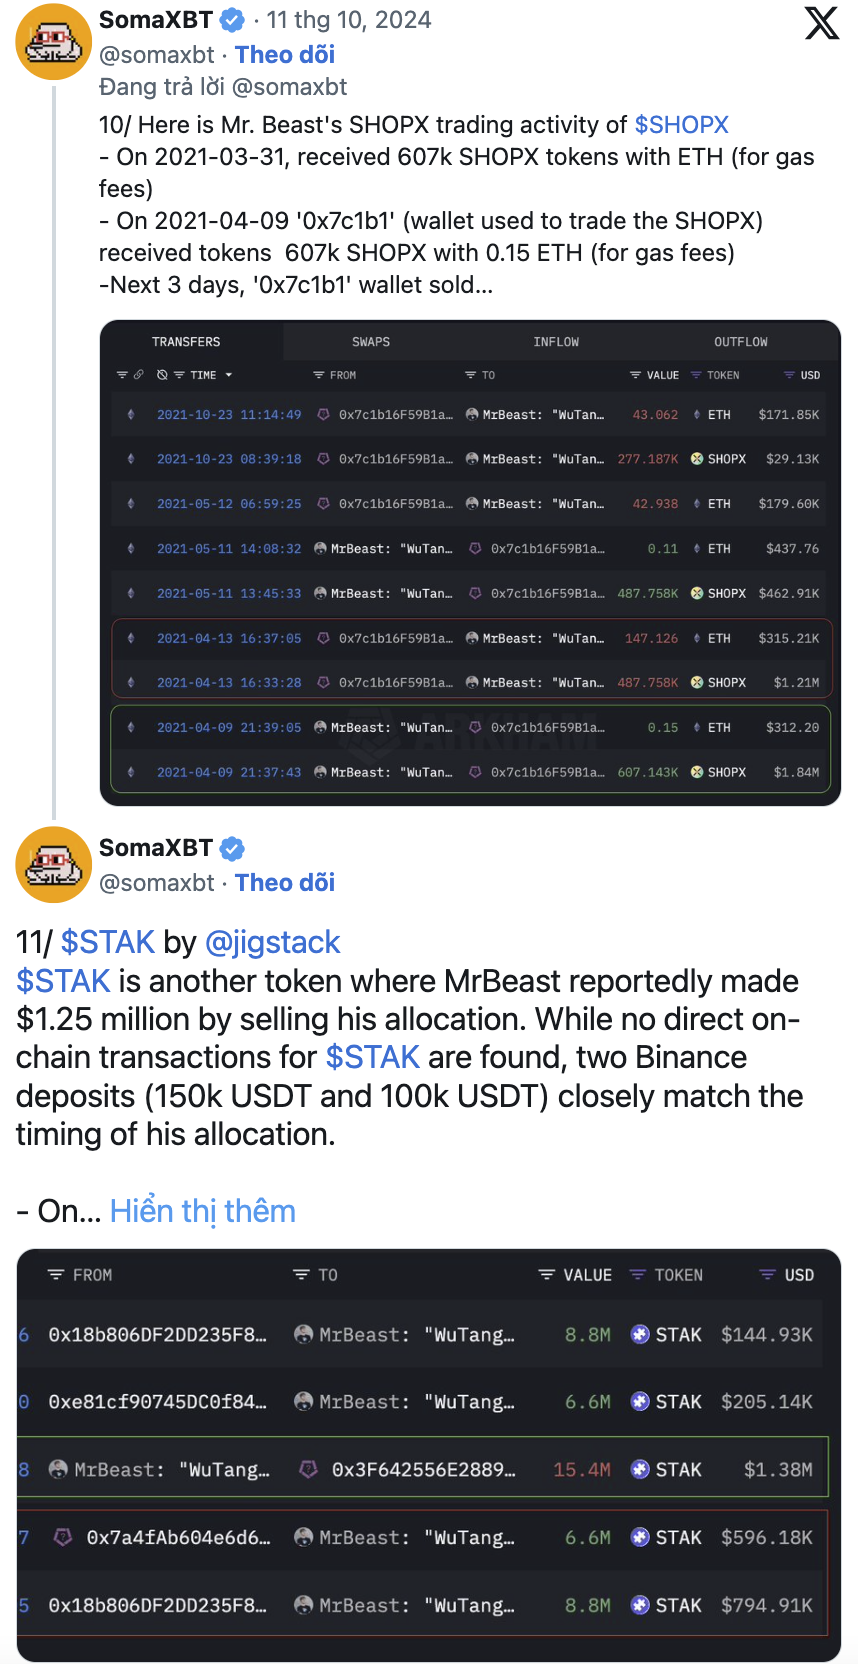Viewport: 858px width, 1664px height.
Task: Open the STAK transfers table image
Action: coord(428,1455)
